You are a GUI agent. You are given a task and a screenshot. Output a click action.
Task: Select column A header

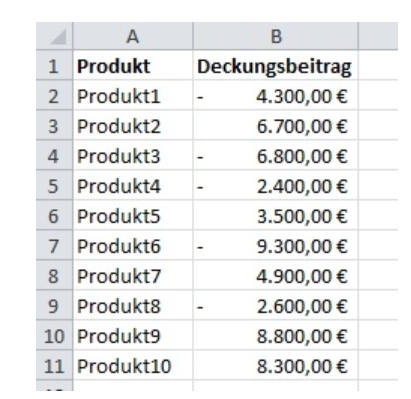click(x=133, y=36)
